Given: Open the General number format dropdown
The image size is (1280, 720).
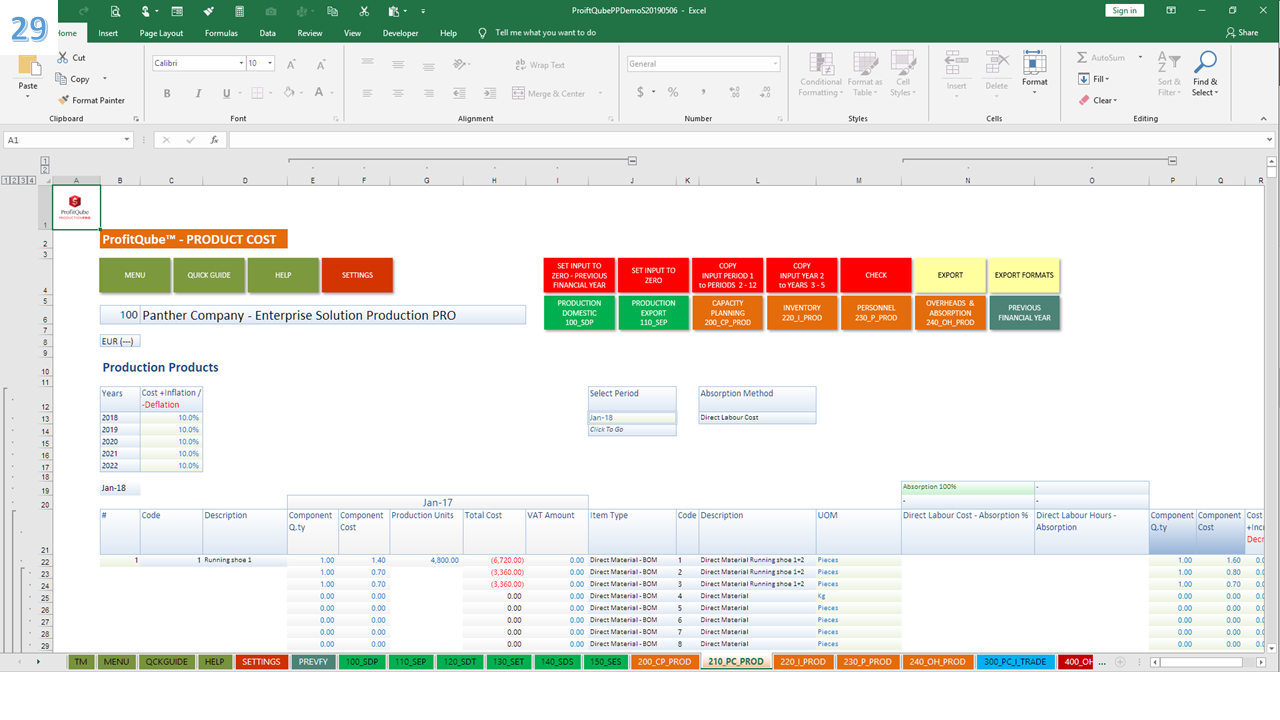Looking at the screenshot, I should (x=775, y=64).
